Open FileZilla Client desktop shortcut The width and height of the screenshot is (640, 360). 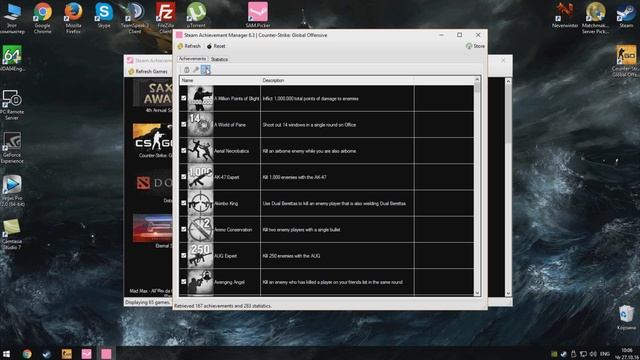click(165, 17)
